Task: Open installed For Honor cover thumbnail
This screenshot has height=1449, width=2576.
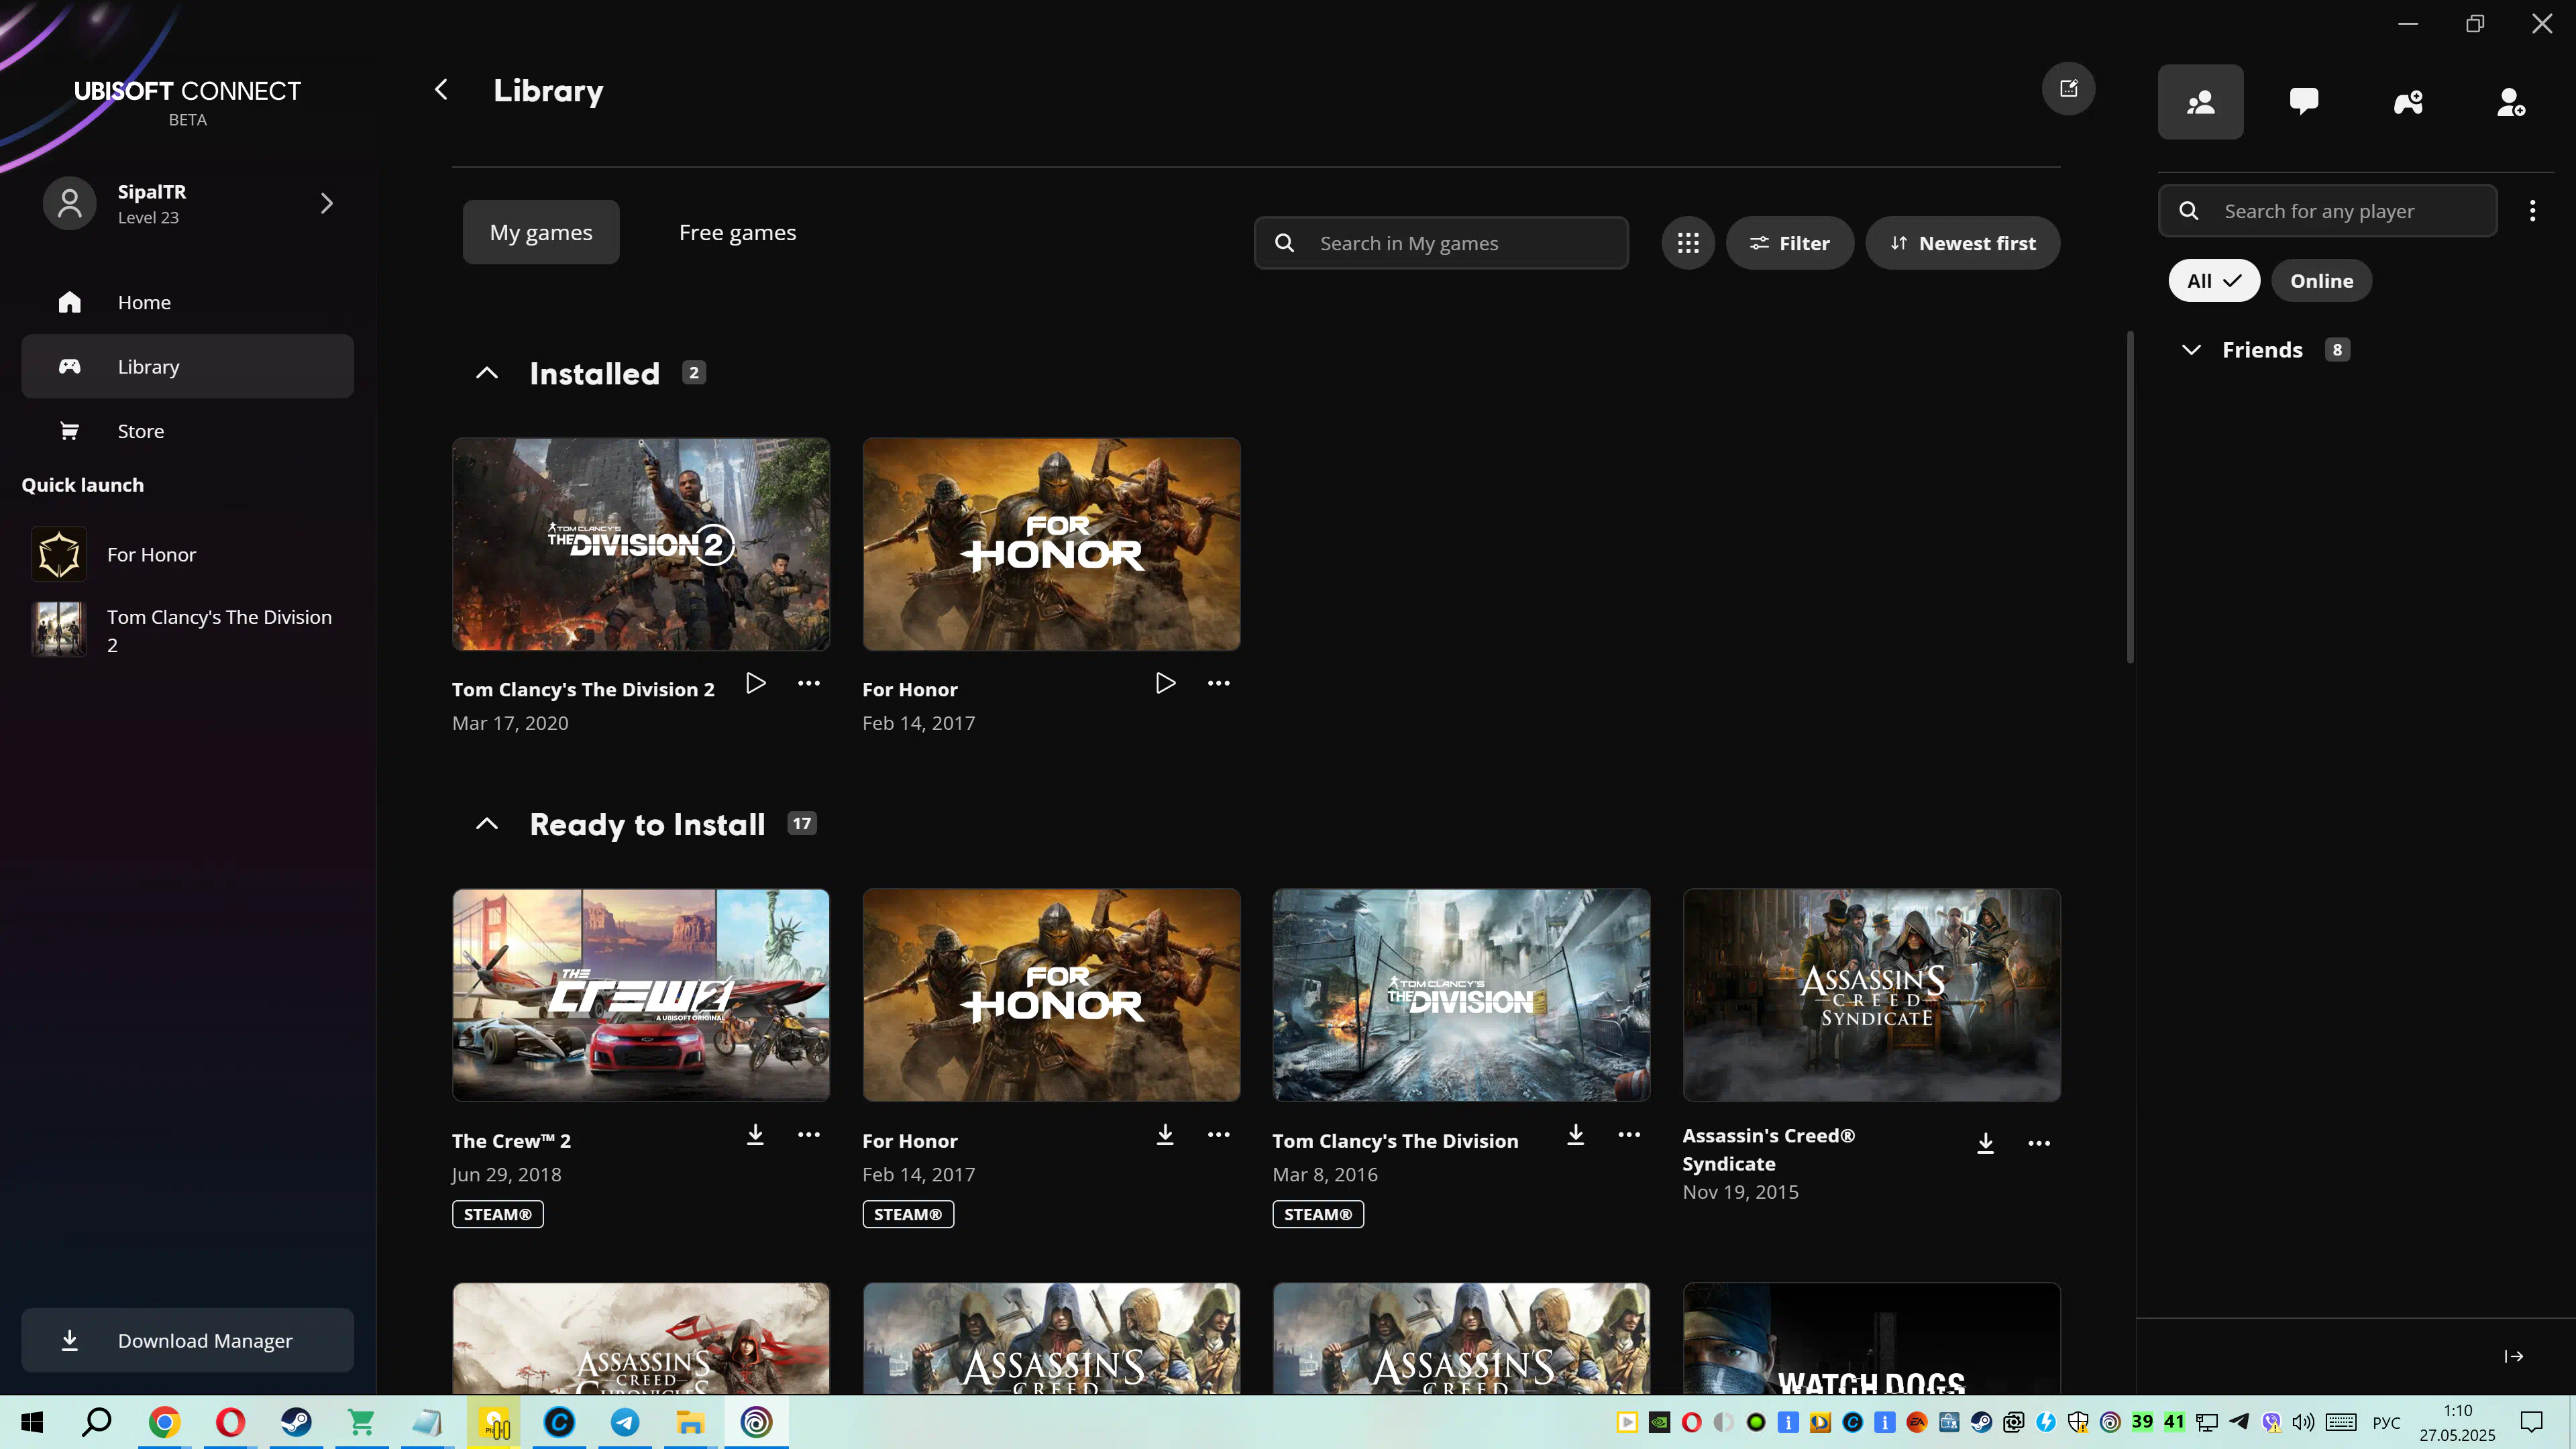Action: coord(1051,544)
